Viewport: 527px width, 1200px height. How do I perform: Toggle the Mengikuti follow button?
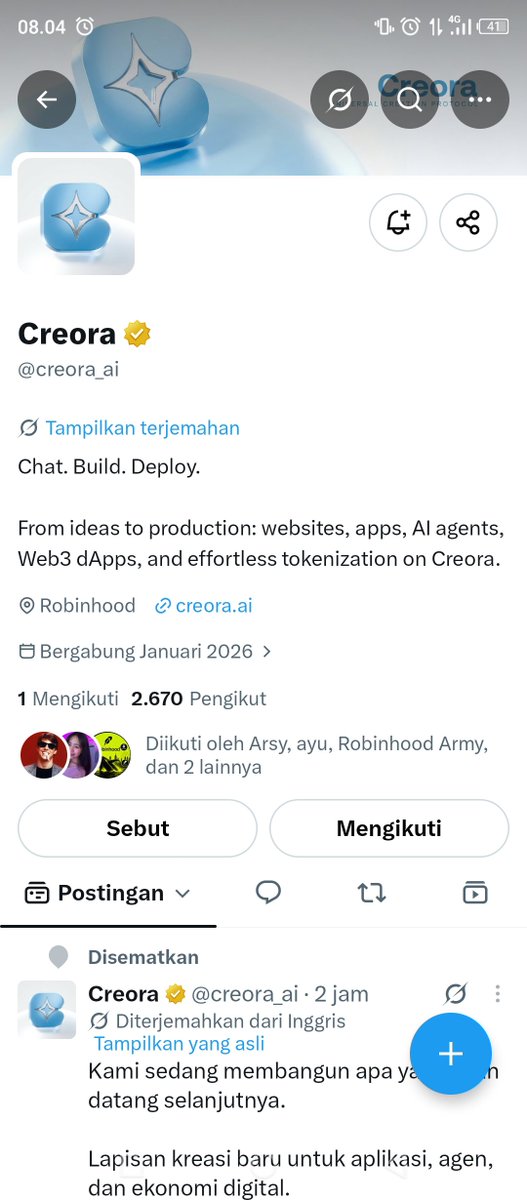(389, 828)
